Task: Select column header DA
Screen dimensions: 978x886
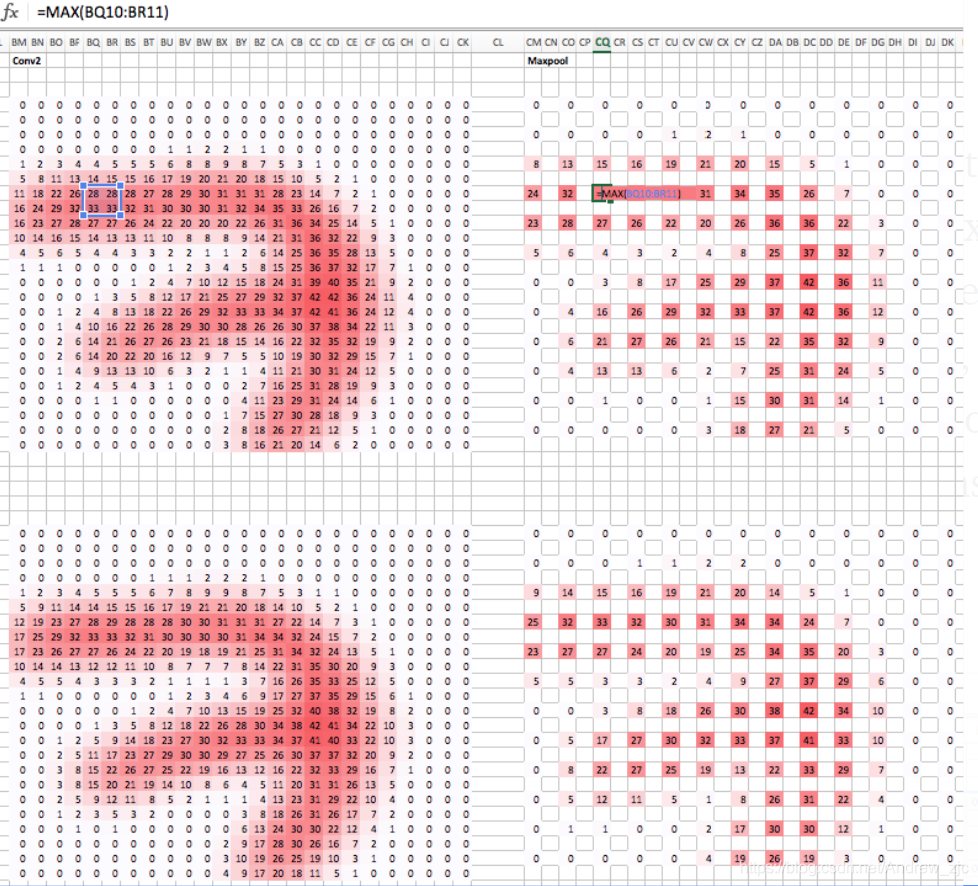Action: 775,42
